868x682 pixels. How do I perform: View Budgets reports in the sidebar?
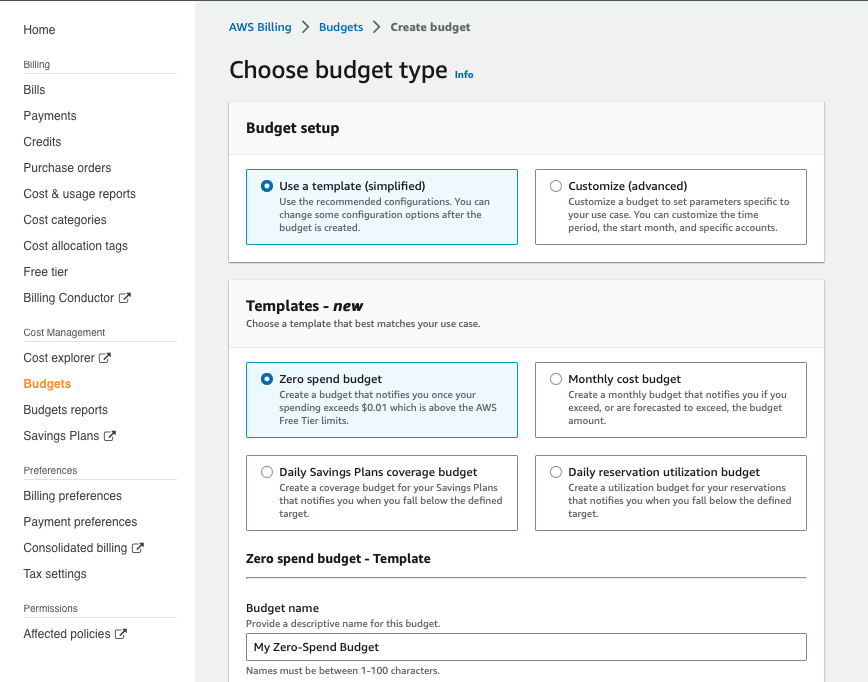click(66, 409)
